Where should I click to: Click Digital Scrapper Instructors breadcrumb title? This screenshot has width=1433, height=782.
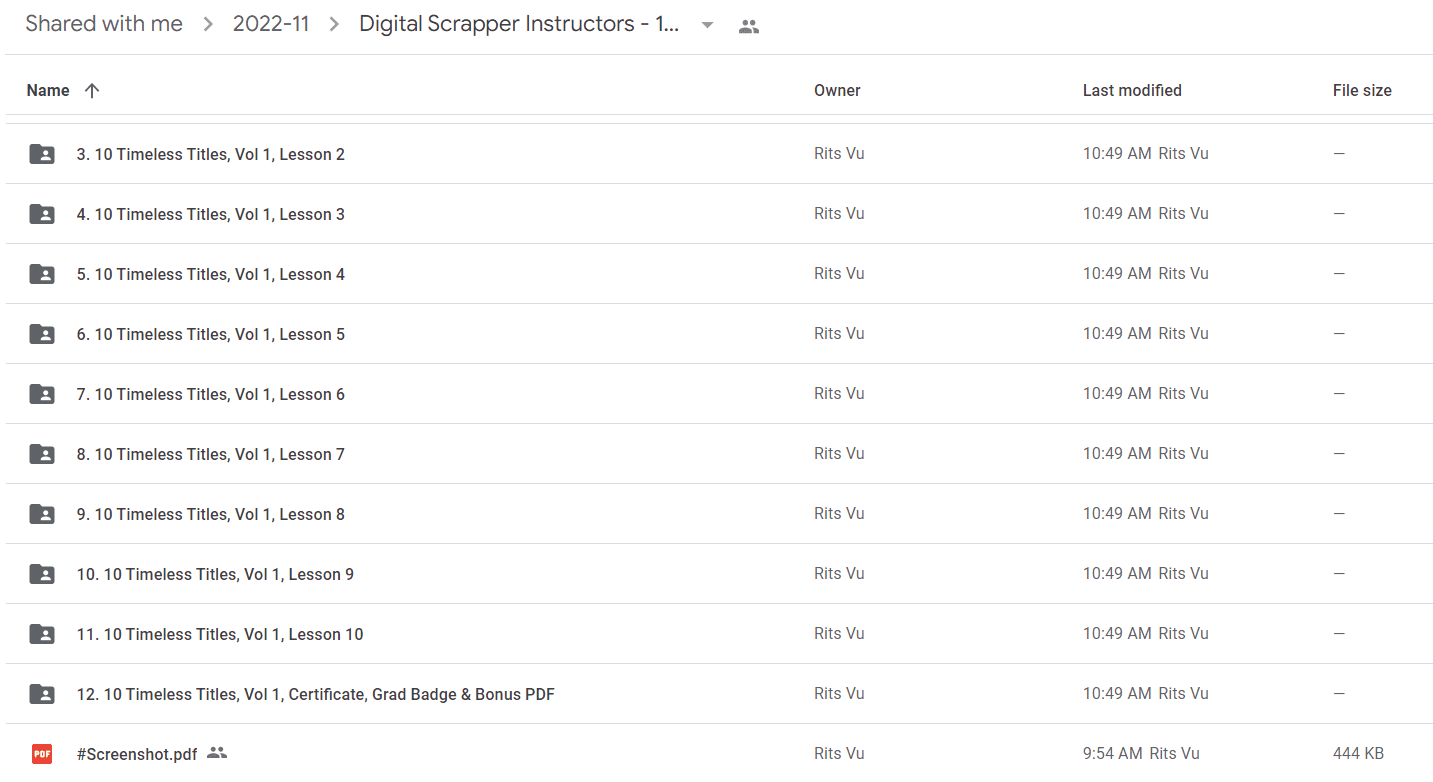coord(519,25)
